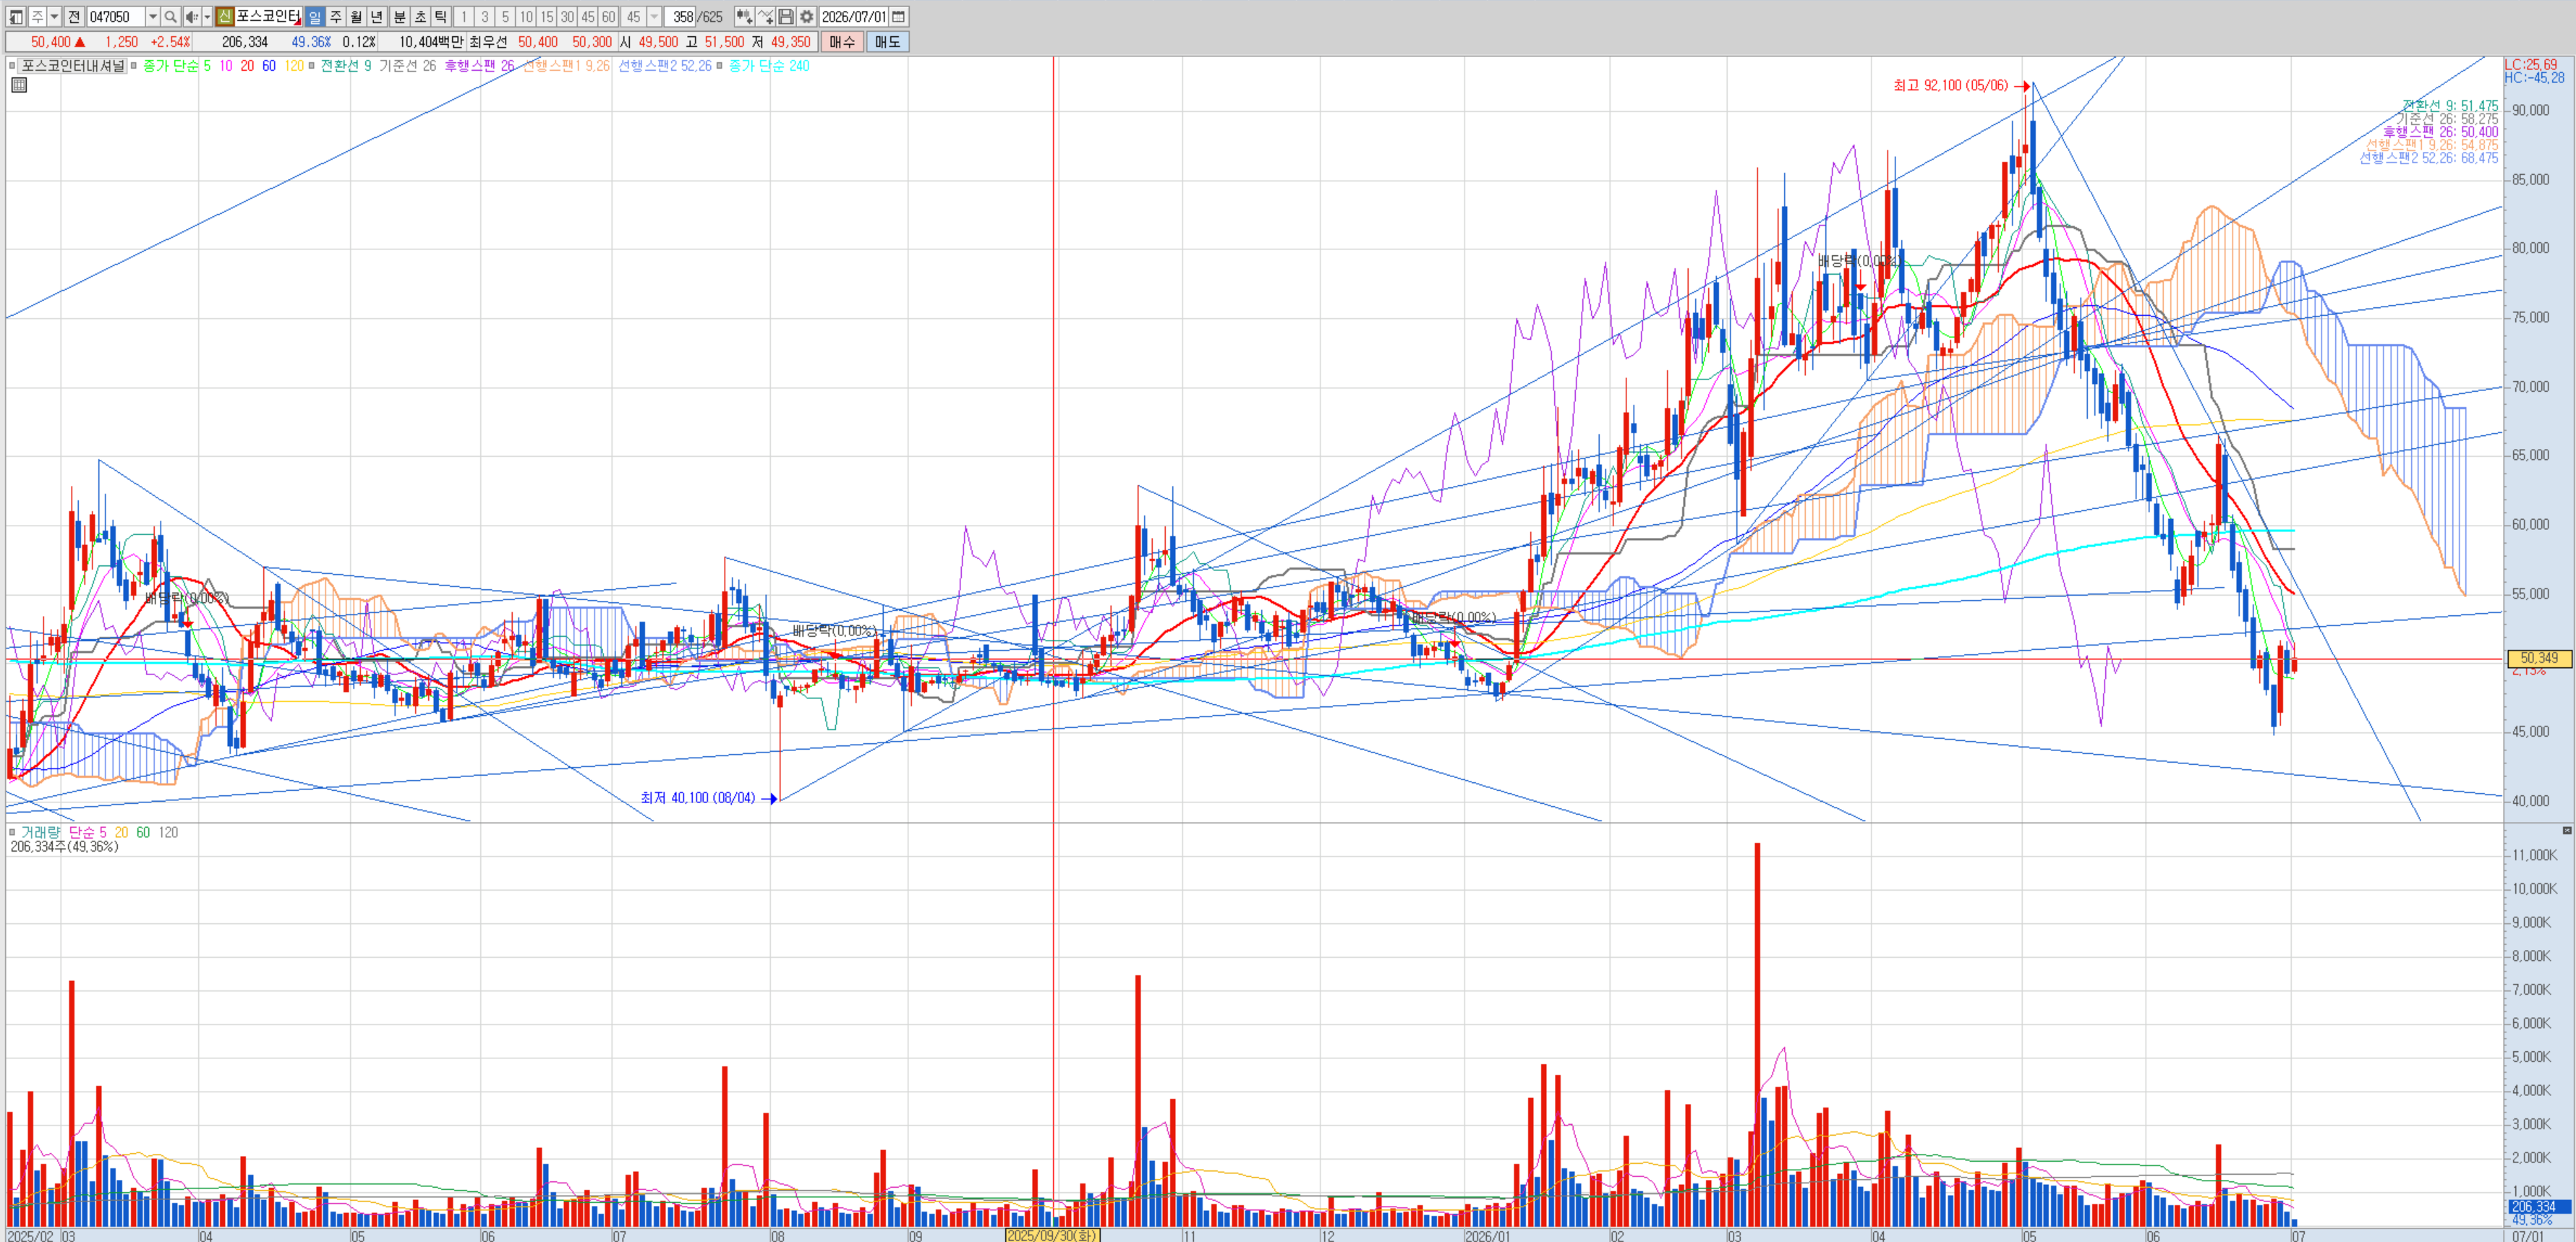Click the 거래량 volume legend label
Viewport: 2576px width, 1242px height.
(41, 832)
